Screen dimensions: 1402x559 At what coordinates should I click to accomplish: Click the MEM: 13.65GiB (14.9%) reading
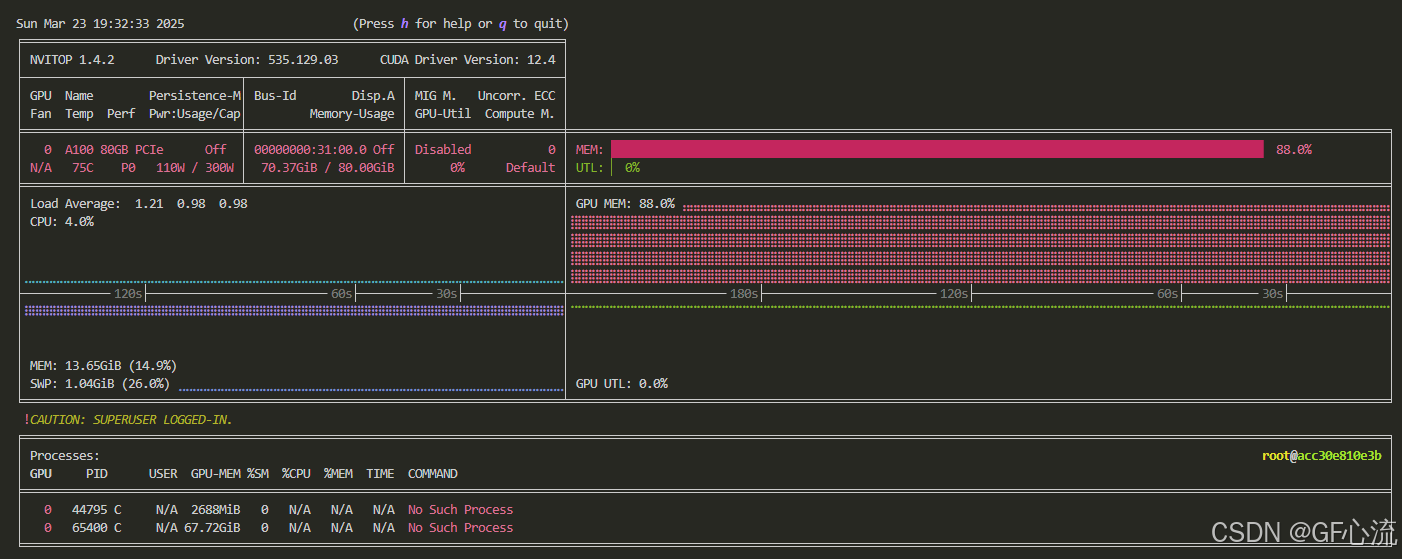(x=104, y=366)
